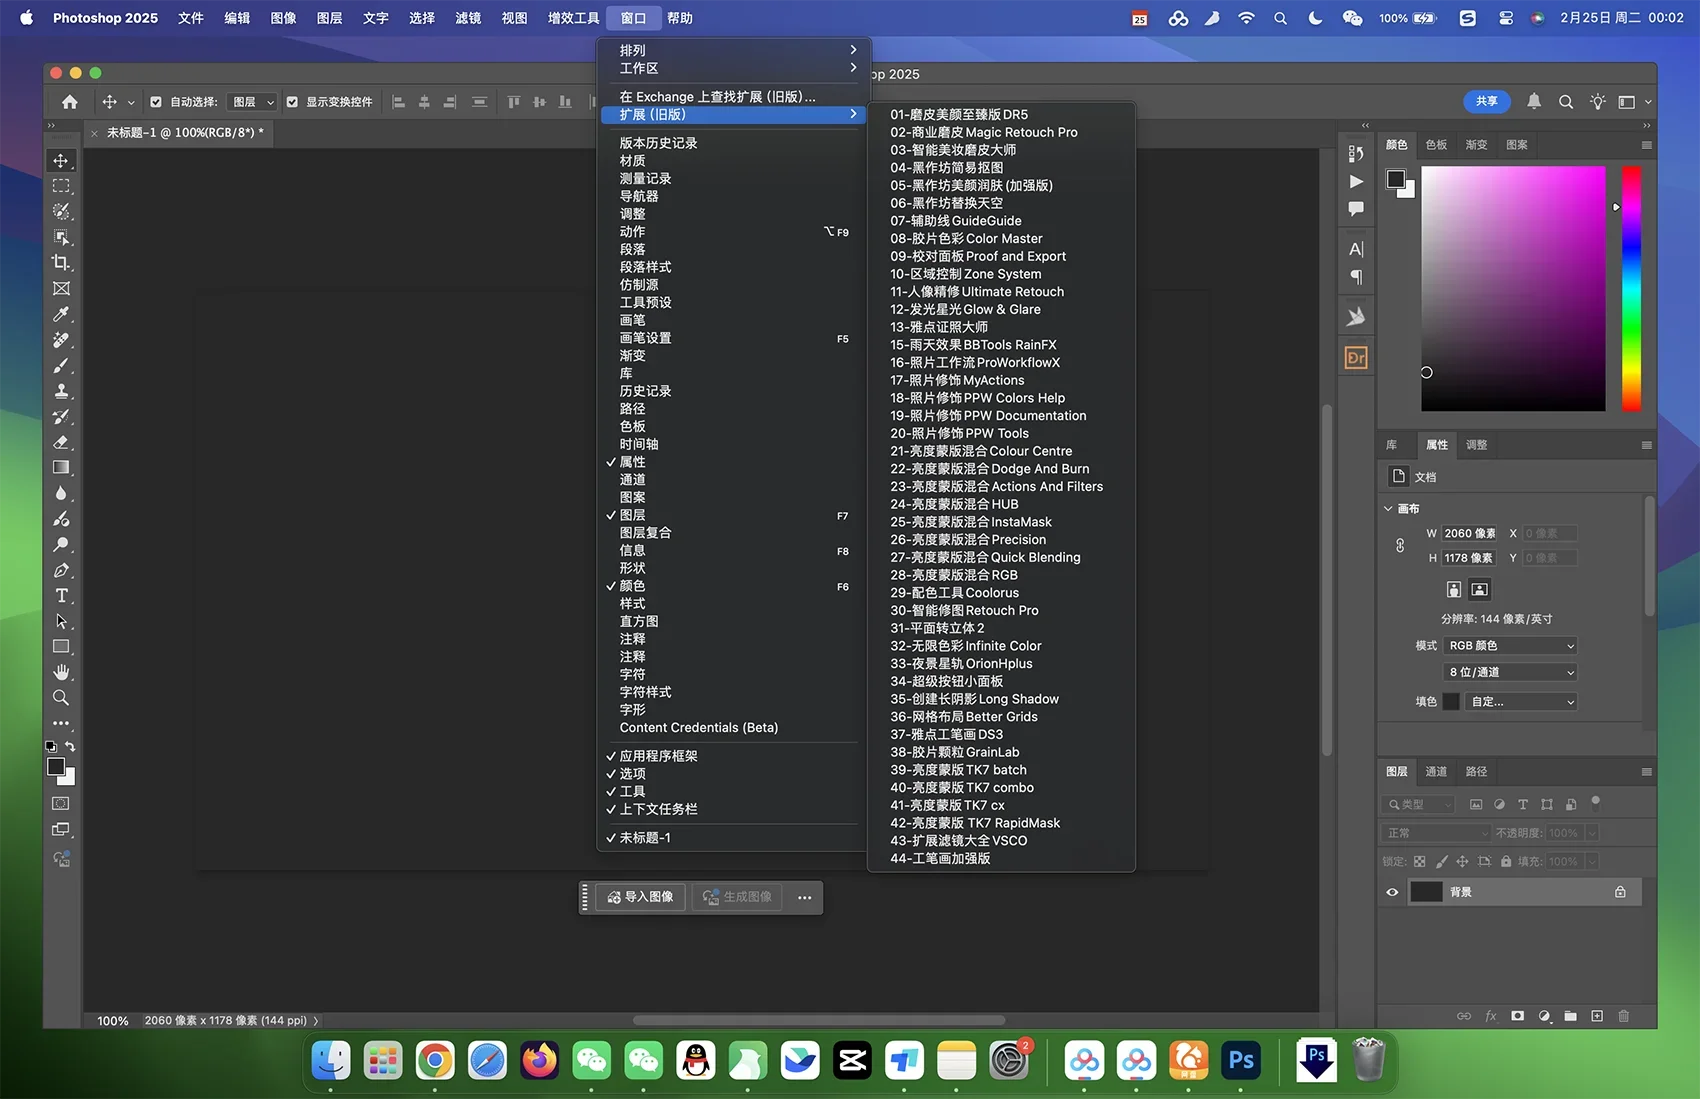Collapse the 画布 section
Image resolution: width=1700 pixels, height=1099 pixels.
(1388, 509)
